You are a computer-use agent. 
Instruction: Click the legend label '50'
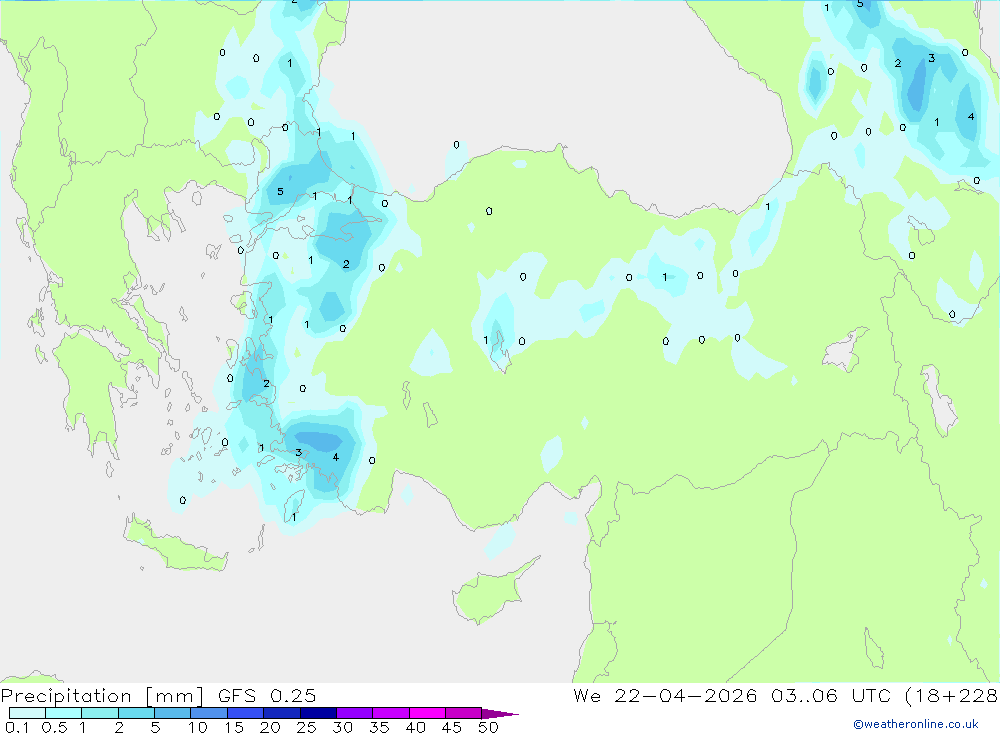pyautogui.click(x=488, y=727)
